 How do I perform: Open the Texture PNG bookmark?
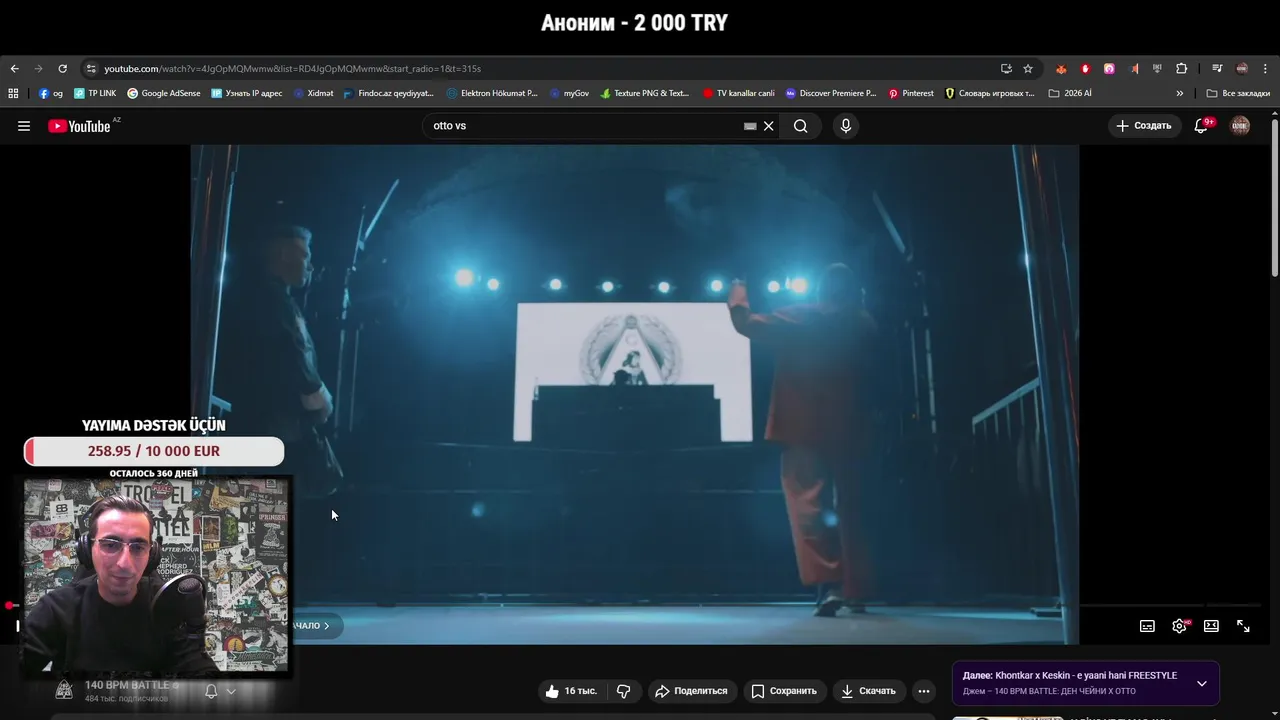[645, 93]
